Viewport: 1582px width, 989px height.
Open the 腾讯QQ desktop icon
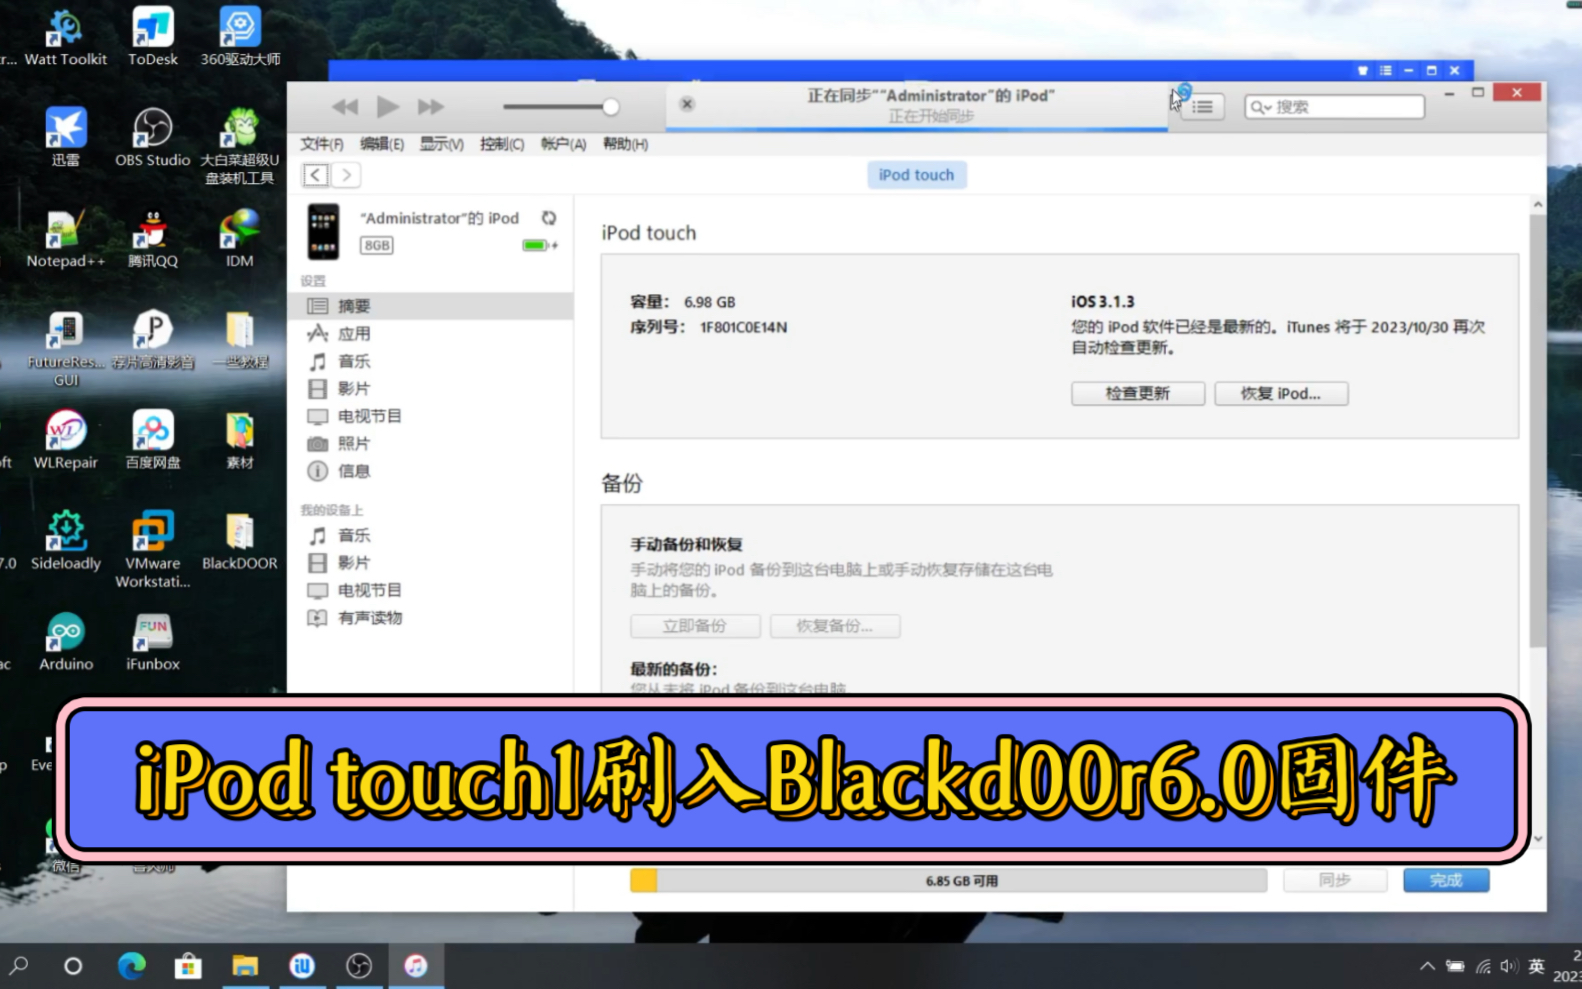pyautogui.click(x=153, y=239)
